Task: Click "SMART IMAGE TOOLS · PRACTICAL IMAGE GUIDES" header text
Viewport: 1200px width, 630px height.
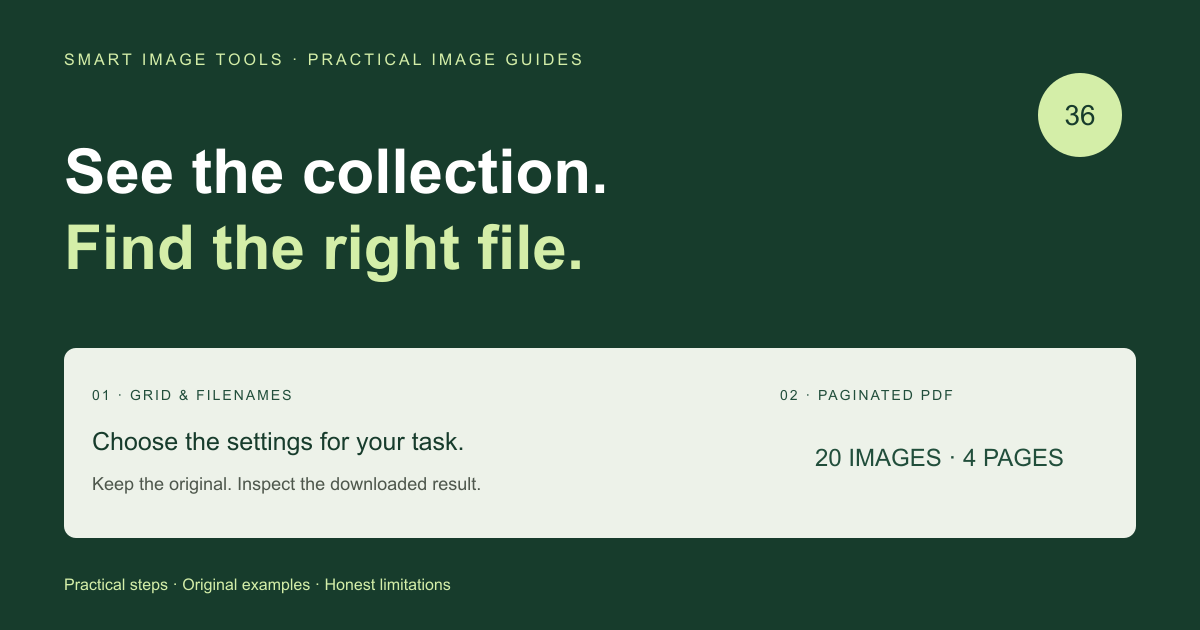Action: (x=324, y=60)
